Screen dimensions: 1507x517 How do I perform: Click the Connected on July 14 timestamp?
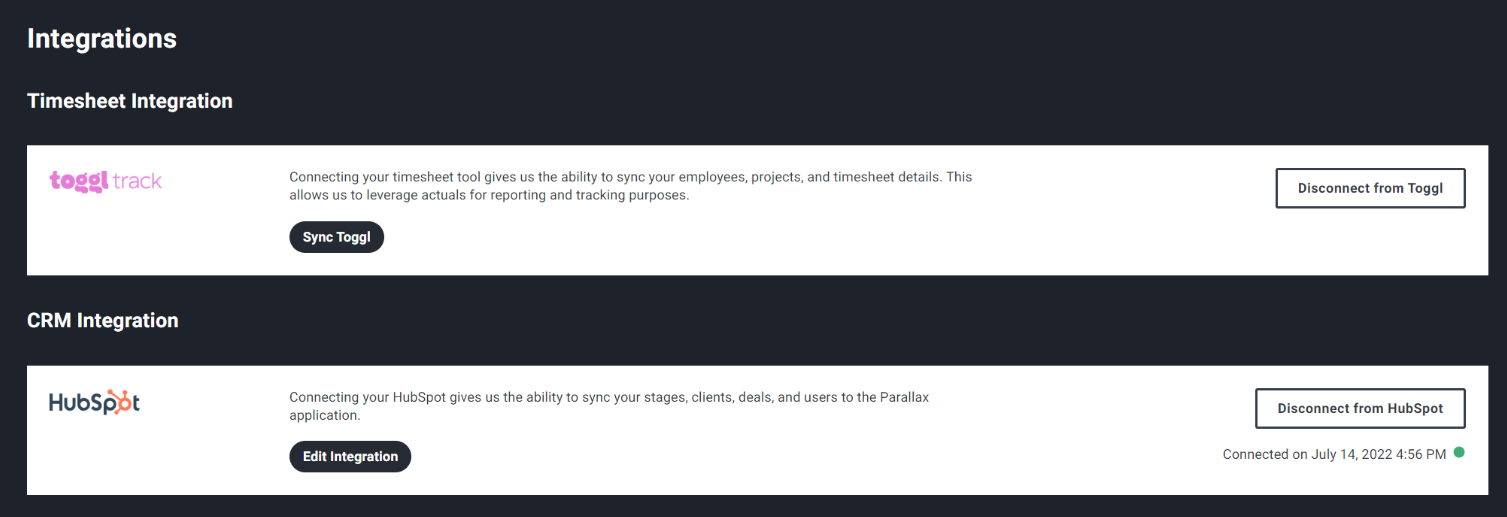1334,454
